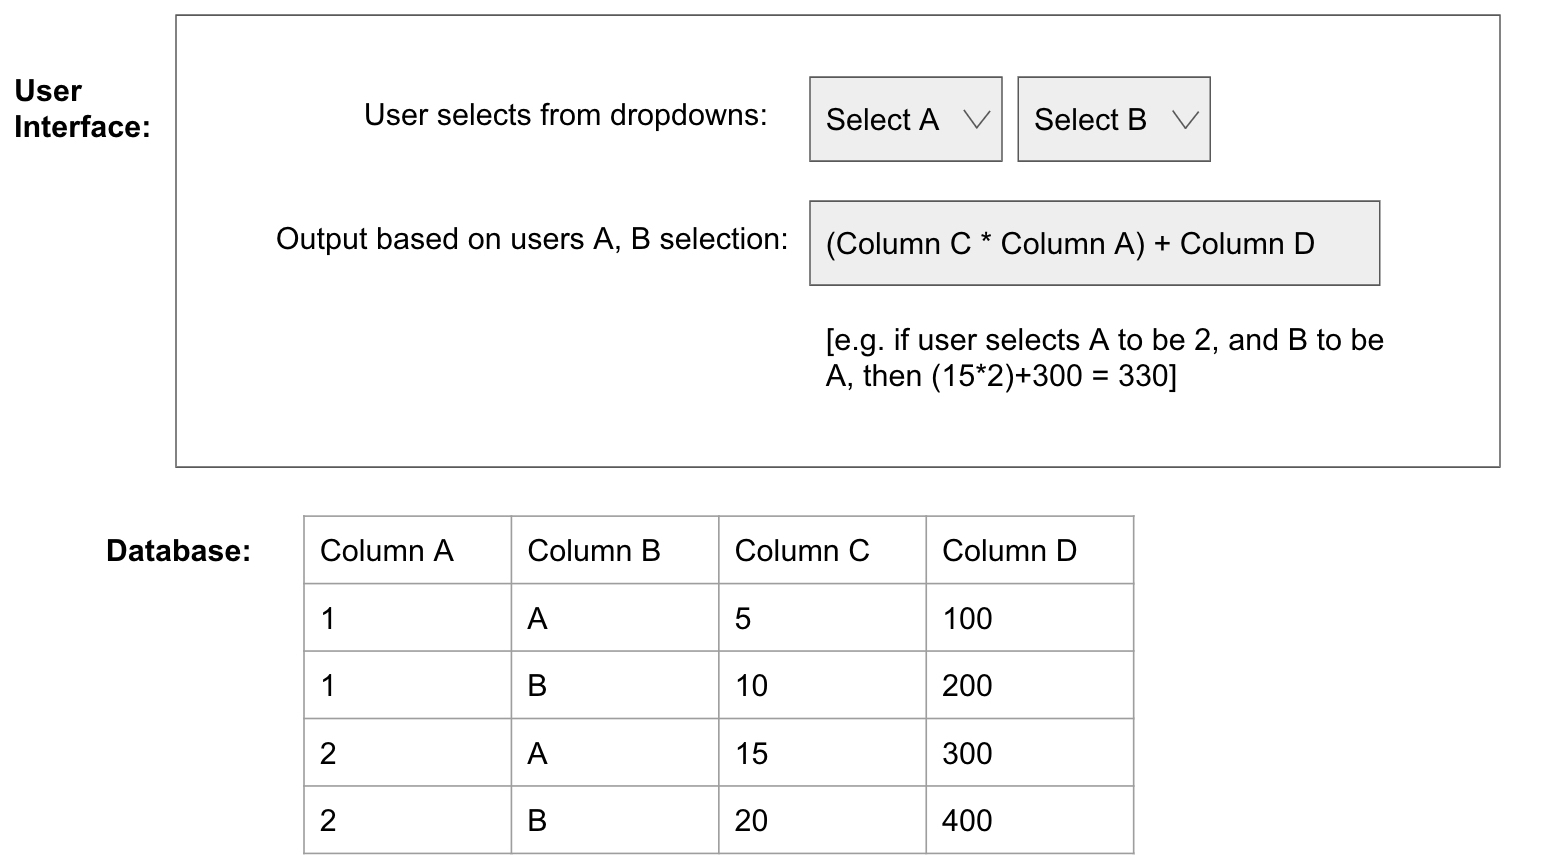Screen dimensions: 1548x866
Task: Click the Column C header cell
Action: [x=821, y=550]
